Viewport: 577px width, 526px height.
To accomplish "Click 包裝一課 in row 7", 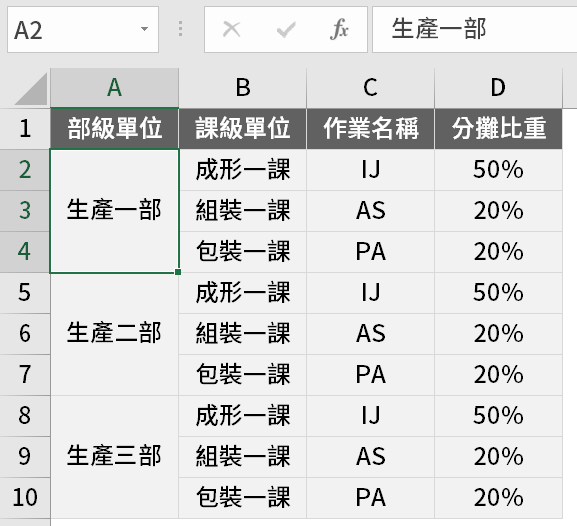I will pos(243,375).
